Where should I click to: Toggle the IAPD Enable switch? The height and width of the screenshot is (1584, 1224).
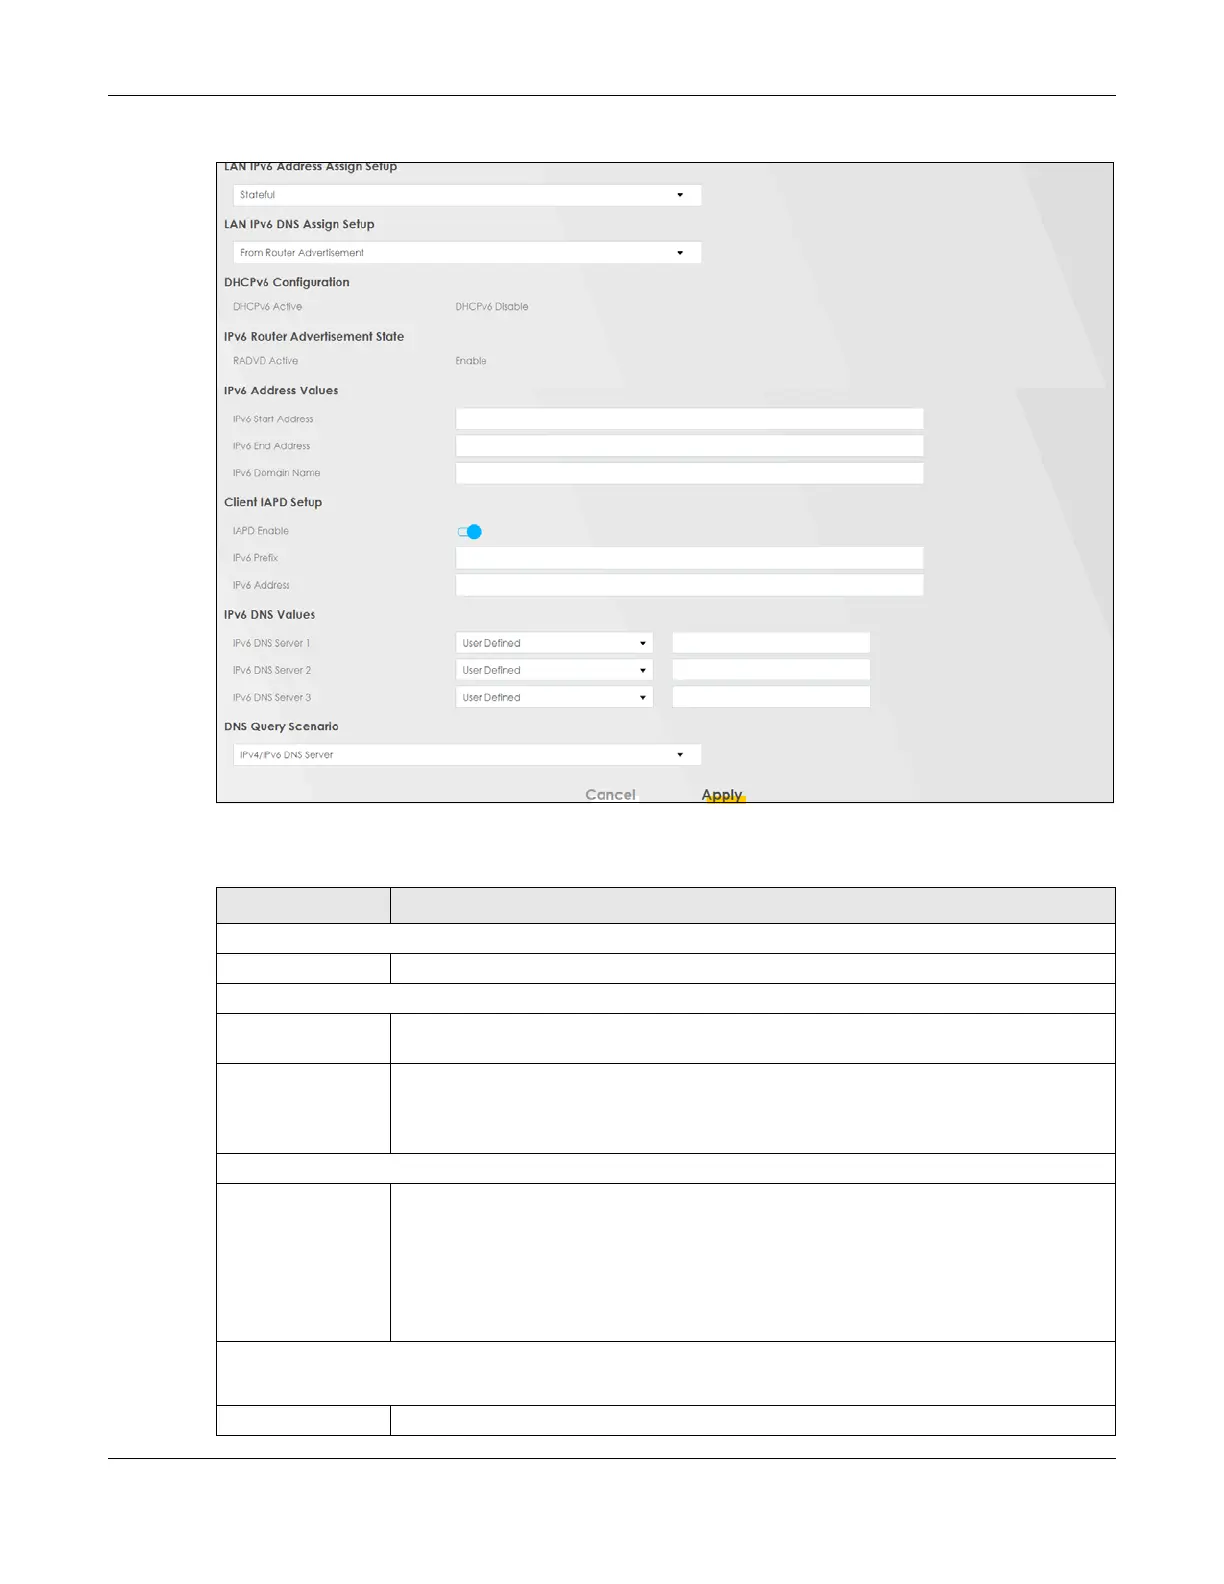pos(470,532)
